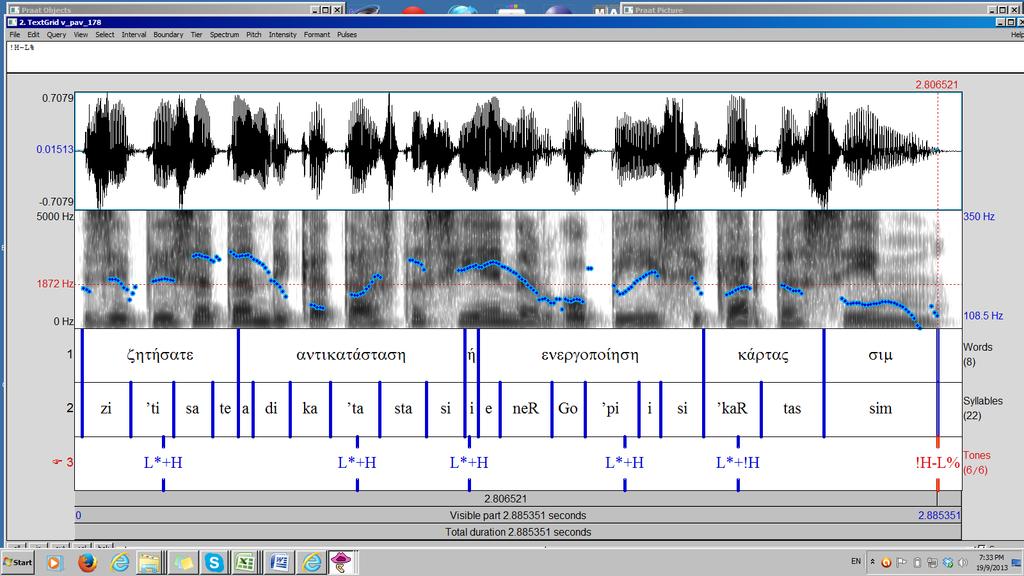The height and width of the screenshot is (576, 1024).
Task: Open the Boundary menu
Action: coord(168,35)
